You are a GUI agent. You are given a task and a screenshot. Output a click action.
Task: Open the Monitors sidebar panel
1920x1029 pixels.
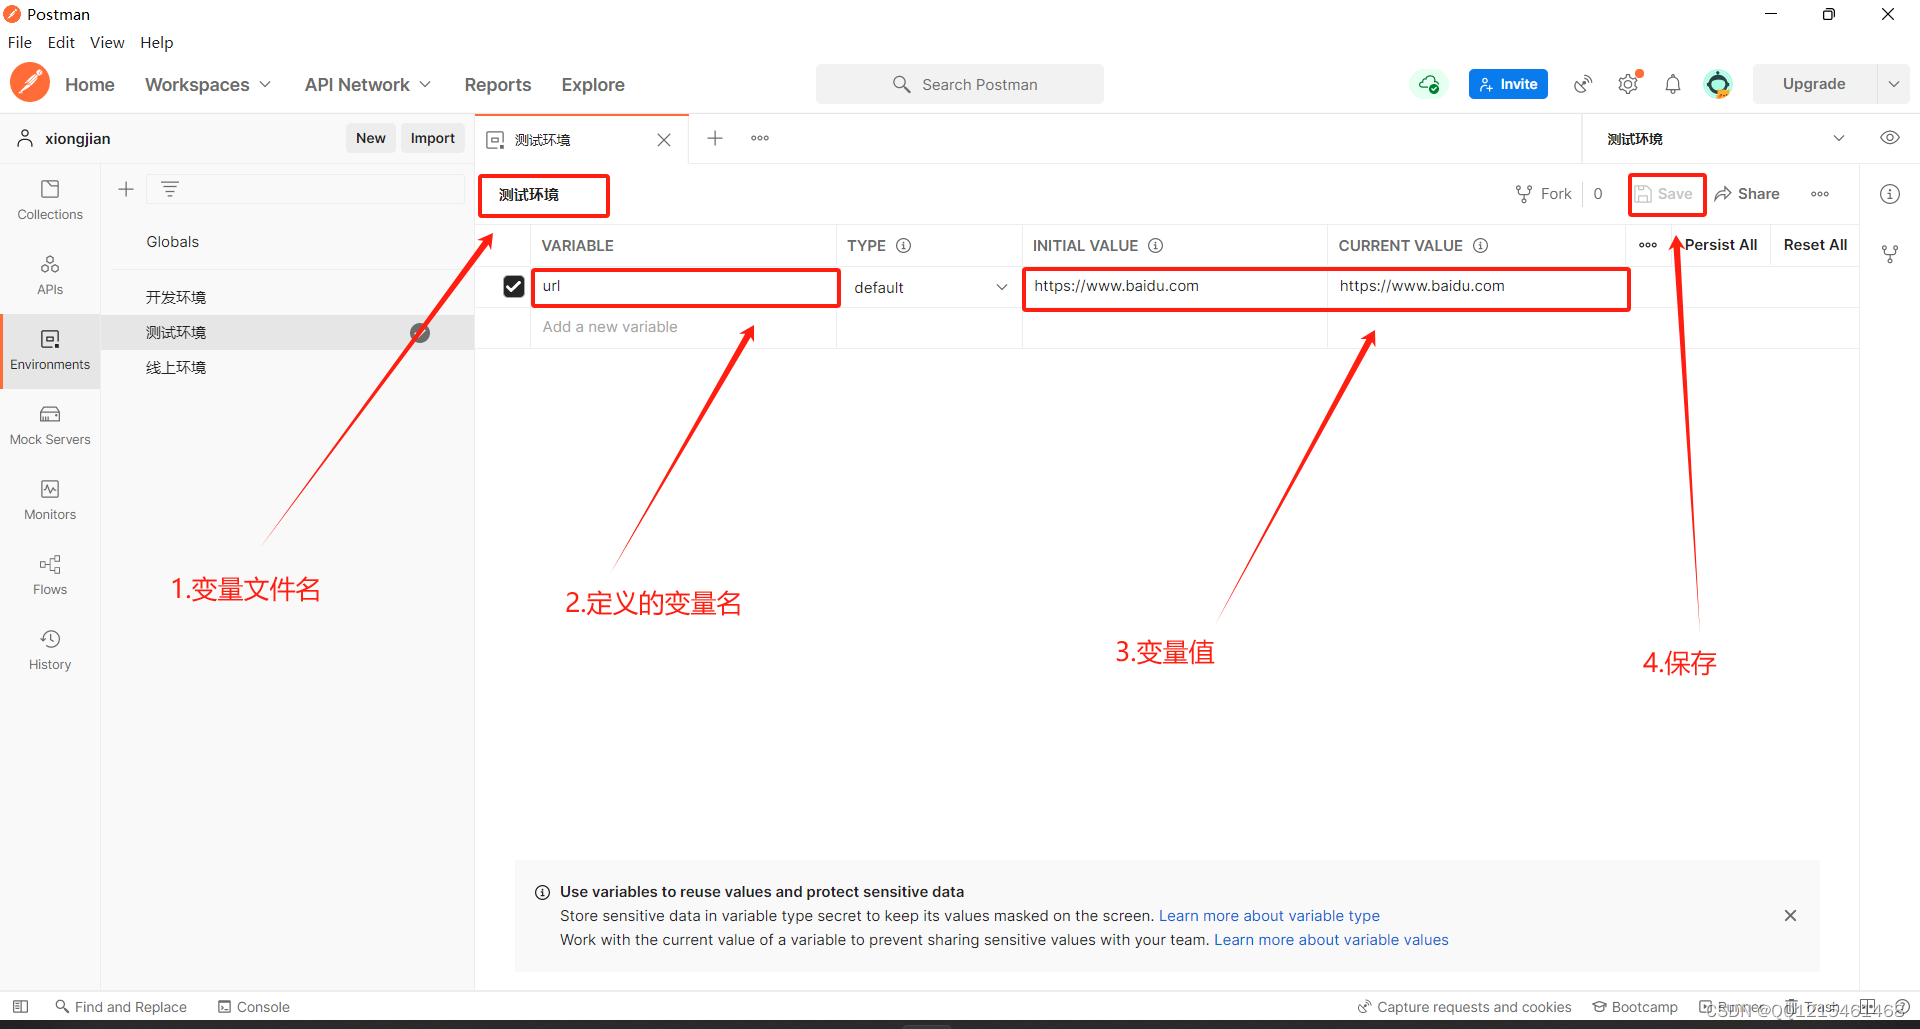click(50, 500)
